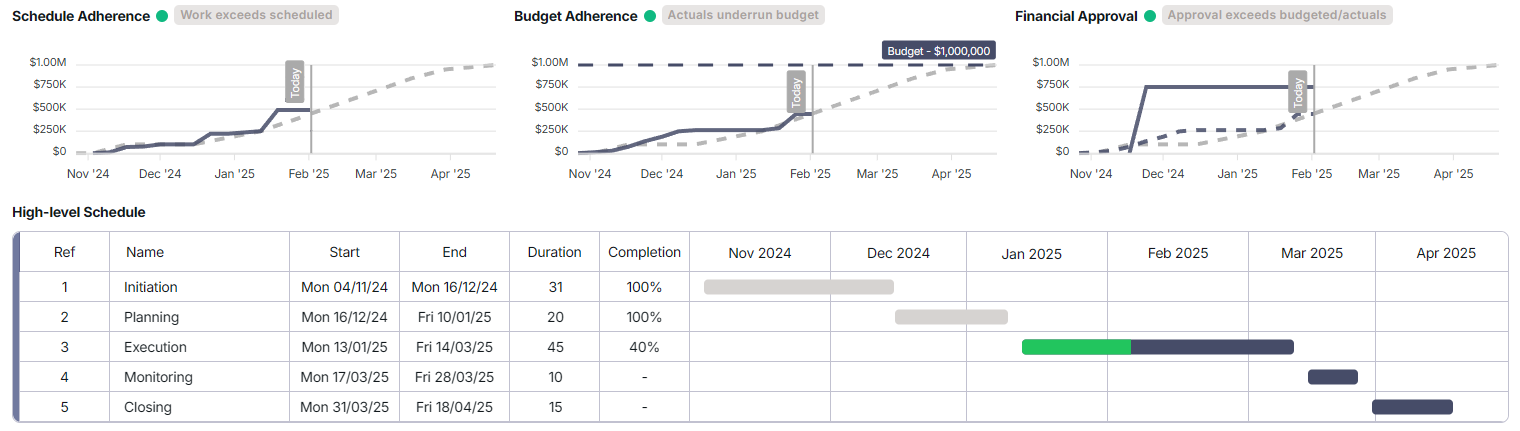Screen dimensions: 1520x431
Task: Click the Closing Gantt bar in April
Action: point(1412,407)
